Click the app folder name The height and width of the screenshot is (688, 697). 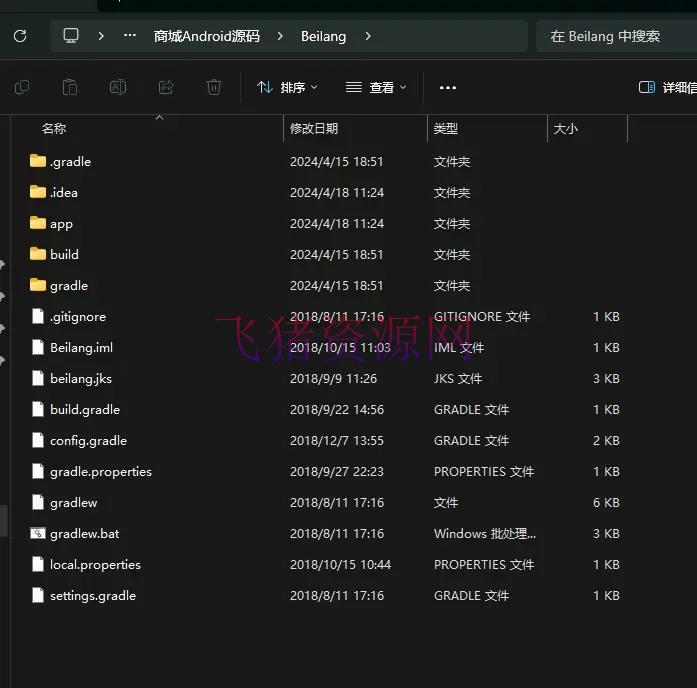click(x=61, y=224)
